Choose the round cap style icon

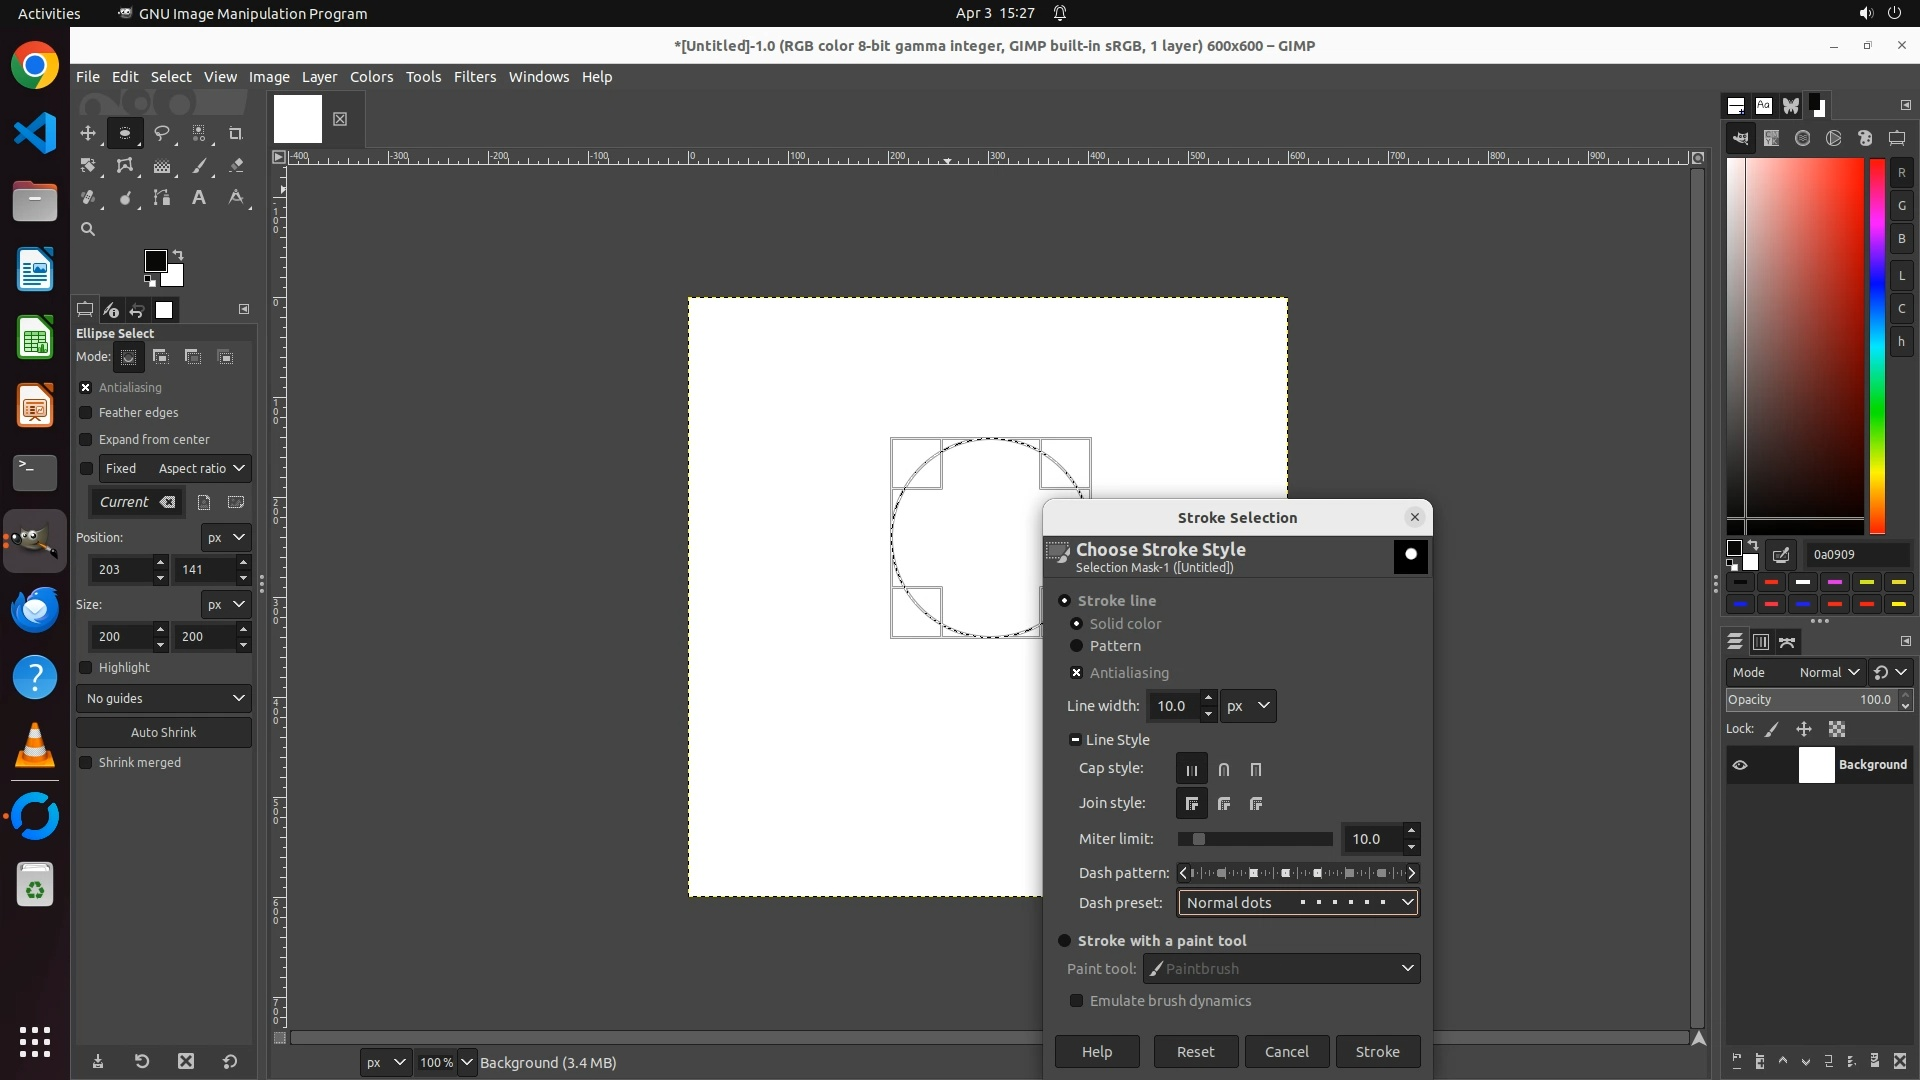click(1223, 770)
